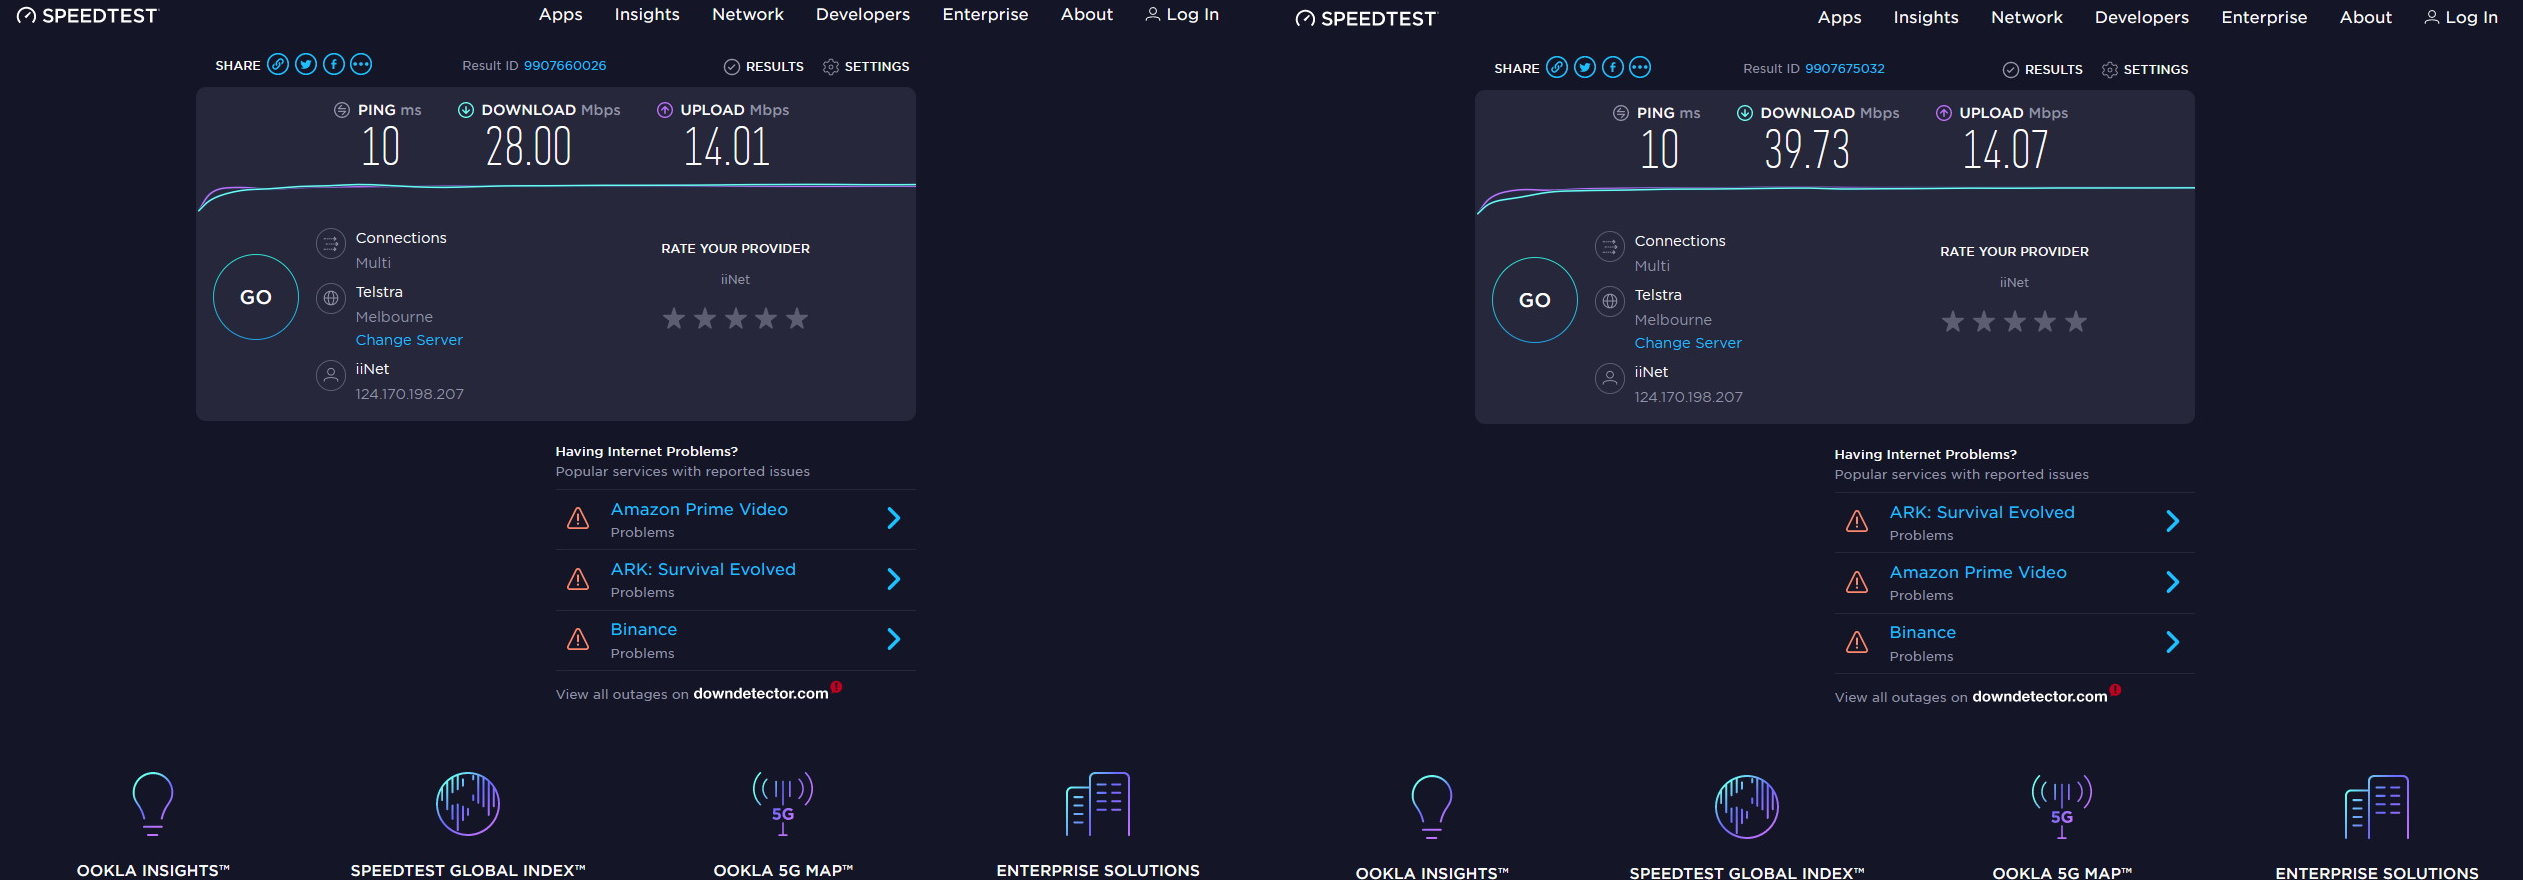Viewport: 2523px width, 880px height.
Task: Click the Ookla 5G Map antenna icon, left window
Action: pos(783,803)
